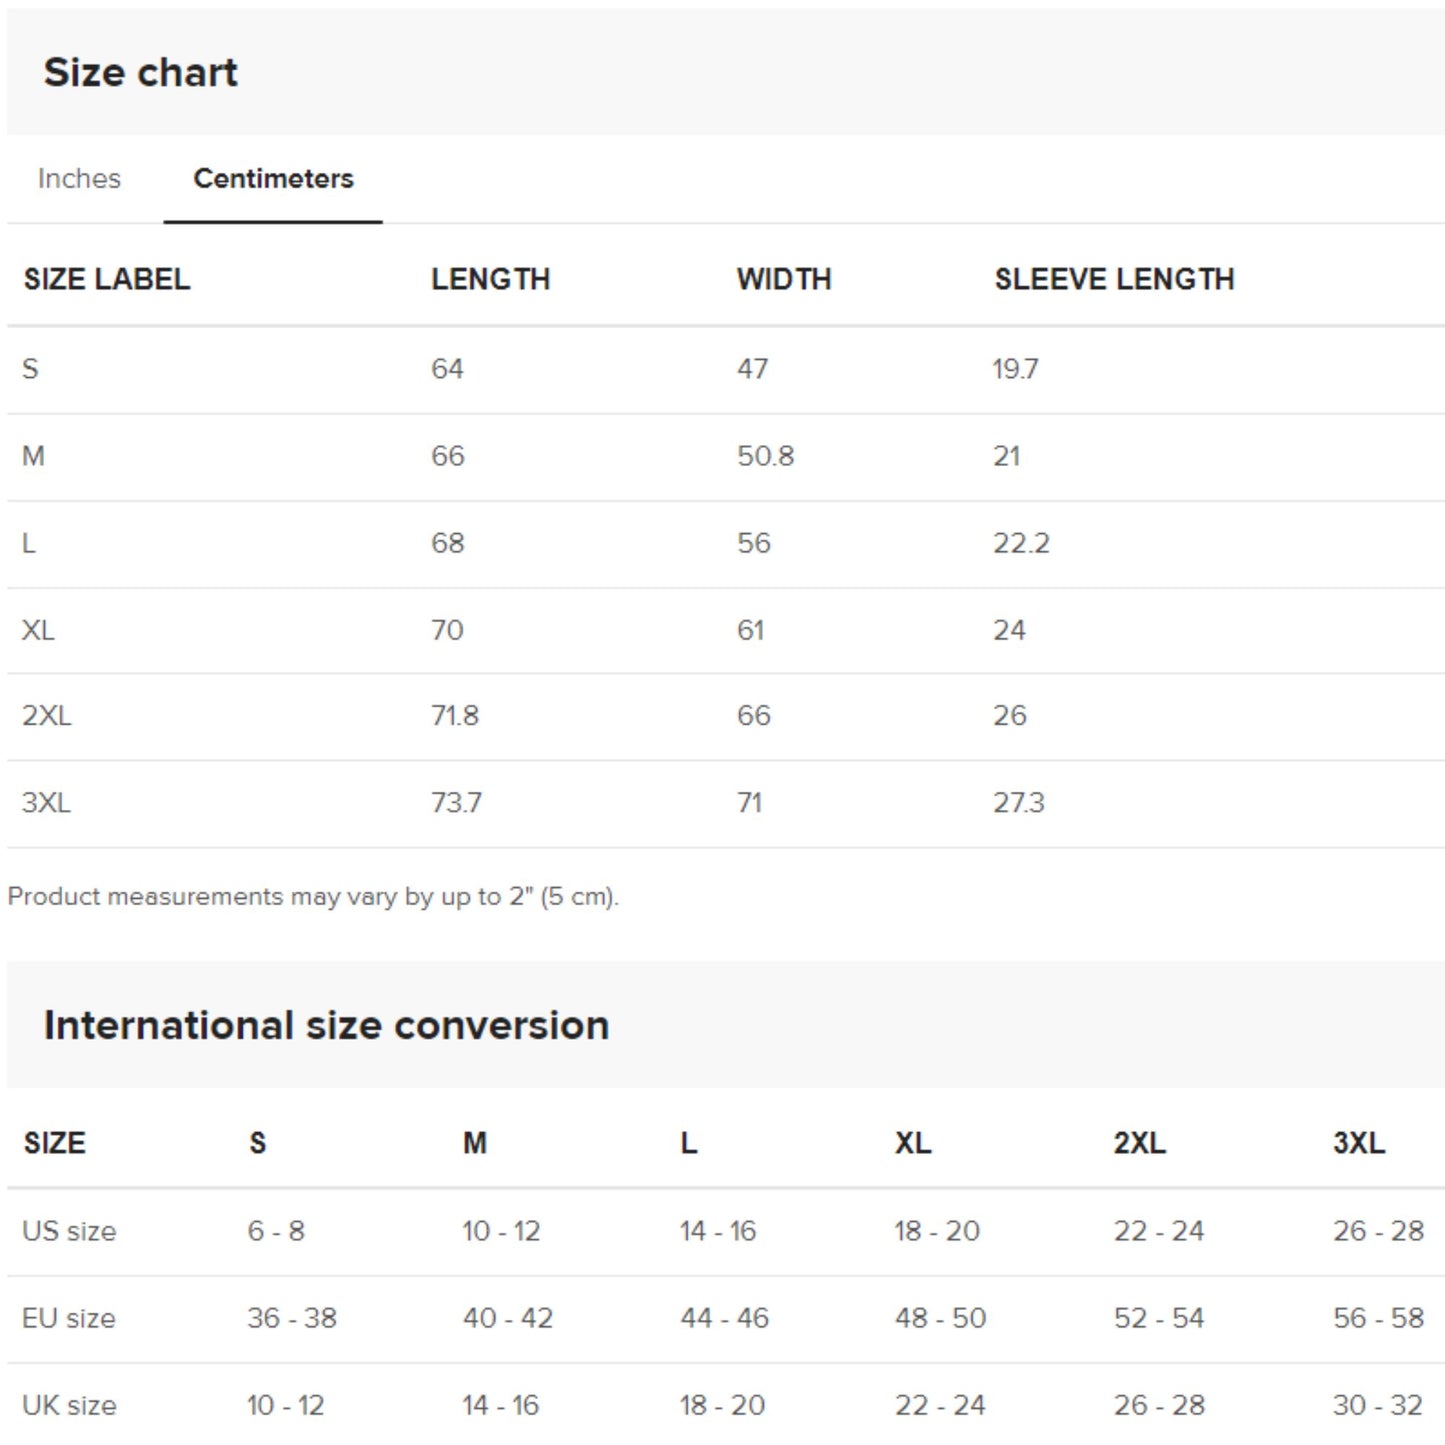Image resolution: width=1445 pixels, height=1445 pixels.
Task: Select the SIZE LABEL column header
Action: [106, 280]
